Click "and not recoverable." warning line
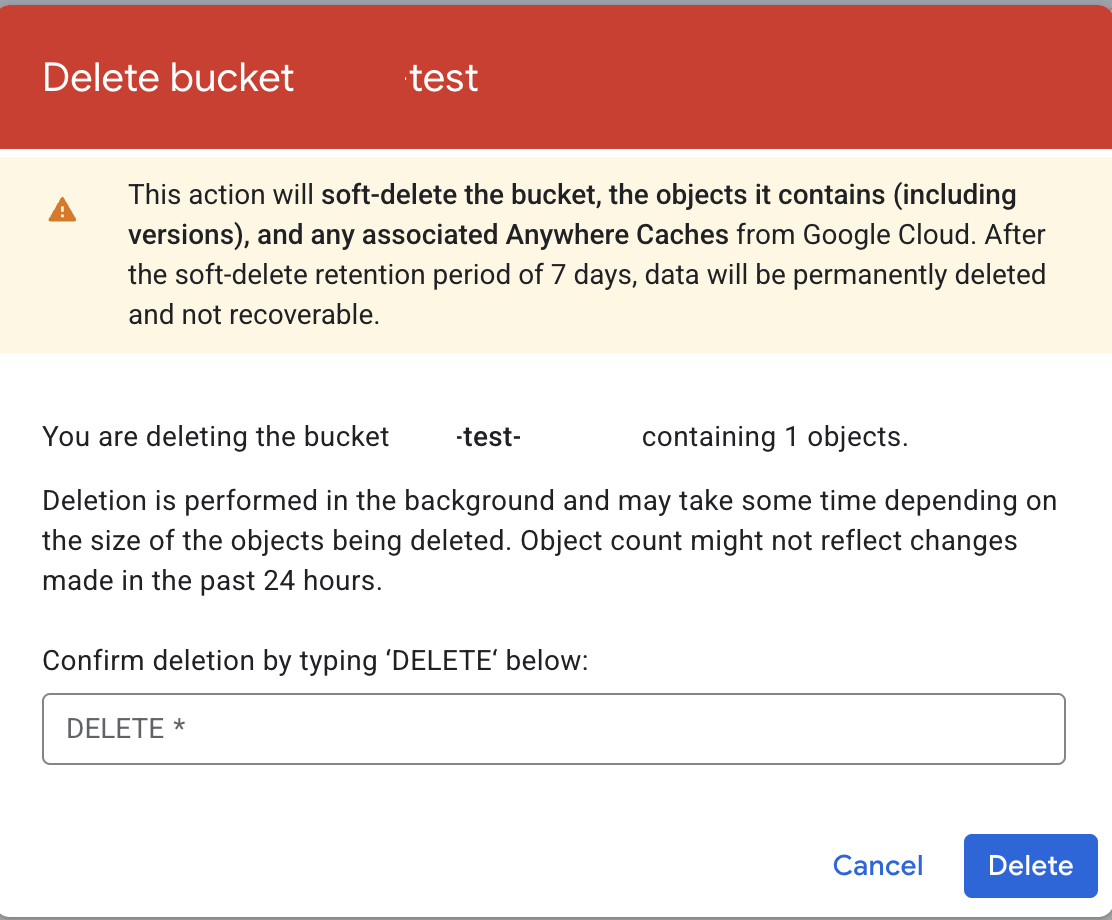Image resolution: width=1112 pixels, height=920 pixels. (x=254, y=315)
